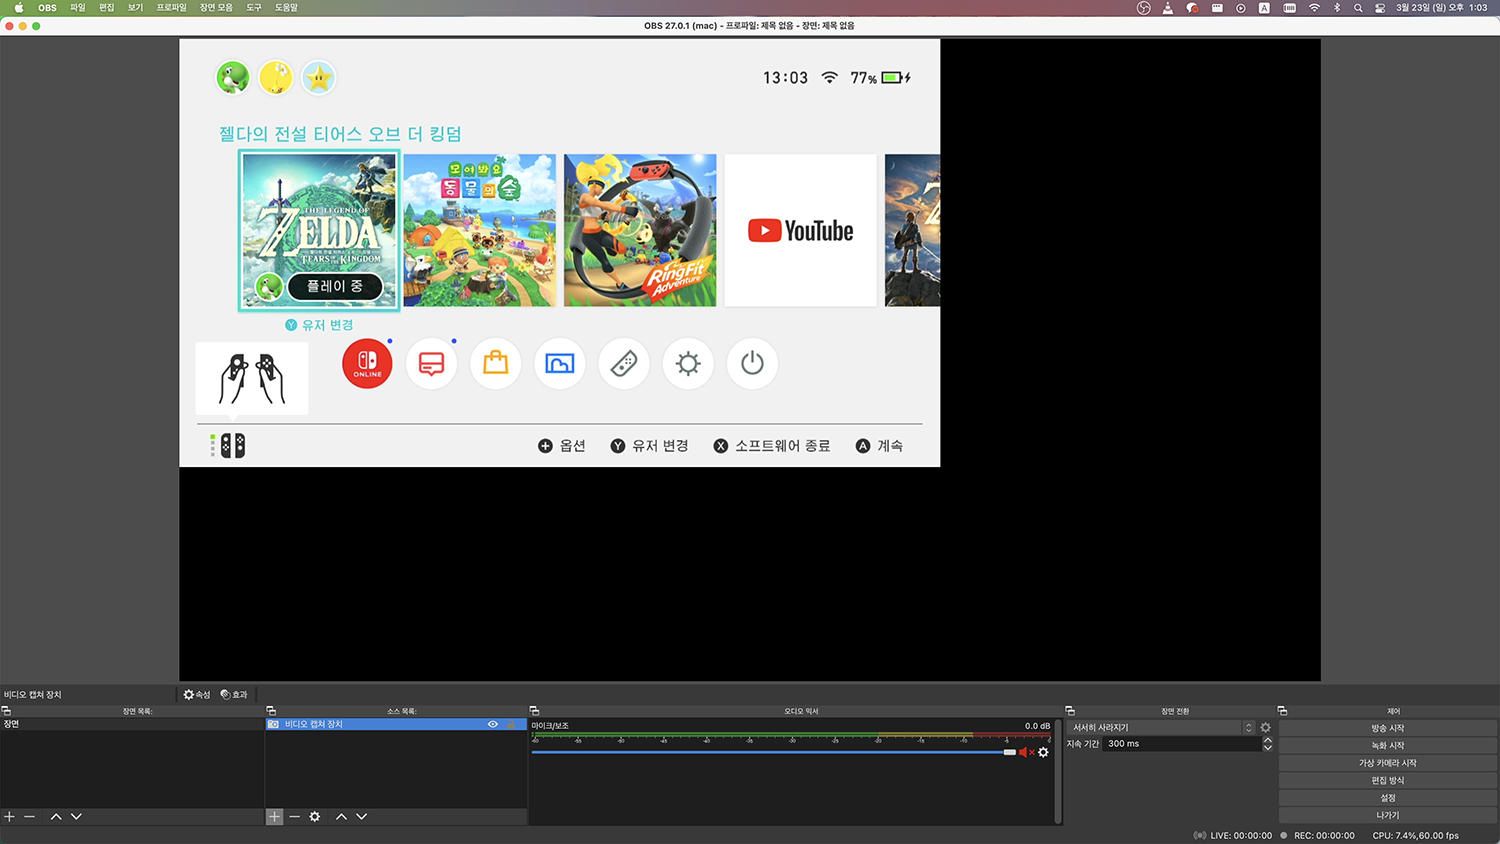The width and height of the screenshot is (1500, 844).
Task: Open the 서서히 사라지기 transition dropdown
Action: (x=1162, y=727)
